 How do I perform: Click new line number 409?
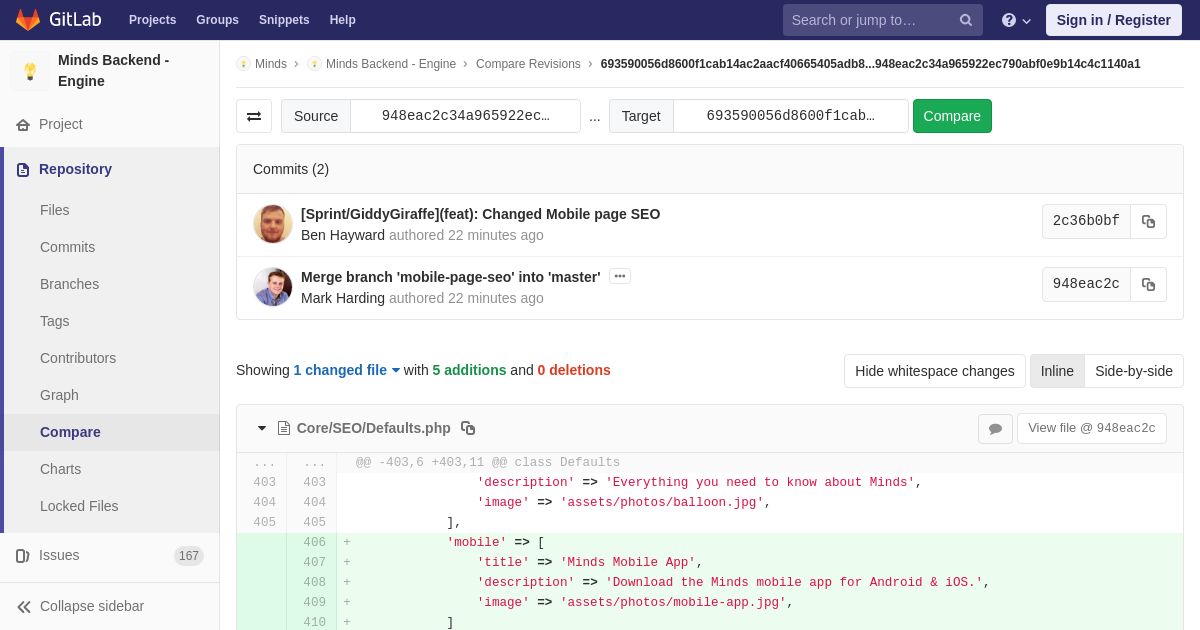[x=314, y=603]
